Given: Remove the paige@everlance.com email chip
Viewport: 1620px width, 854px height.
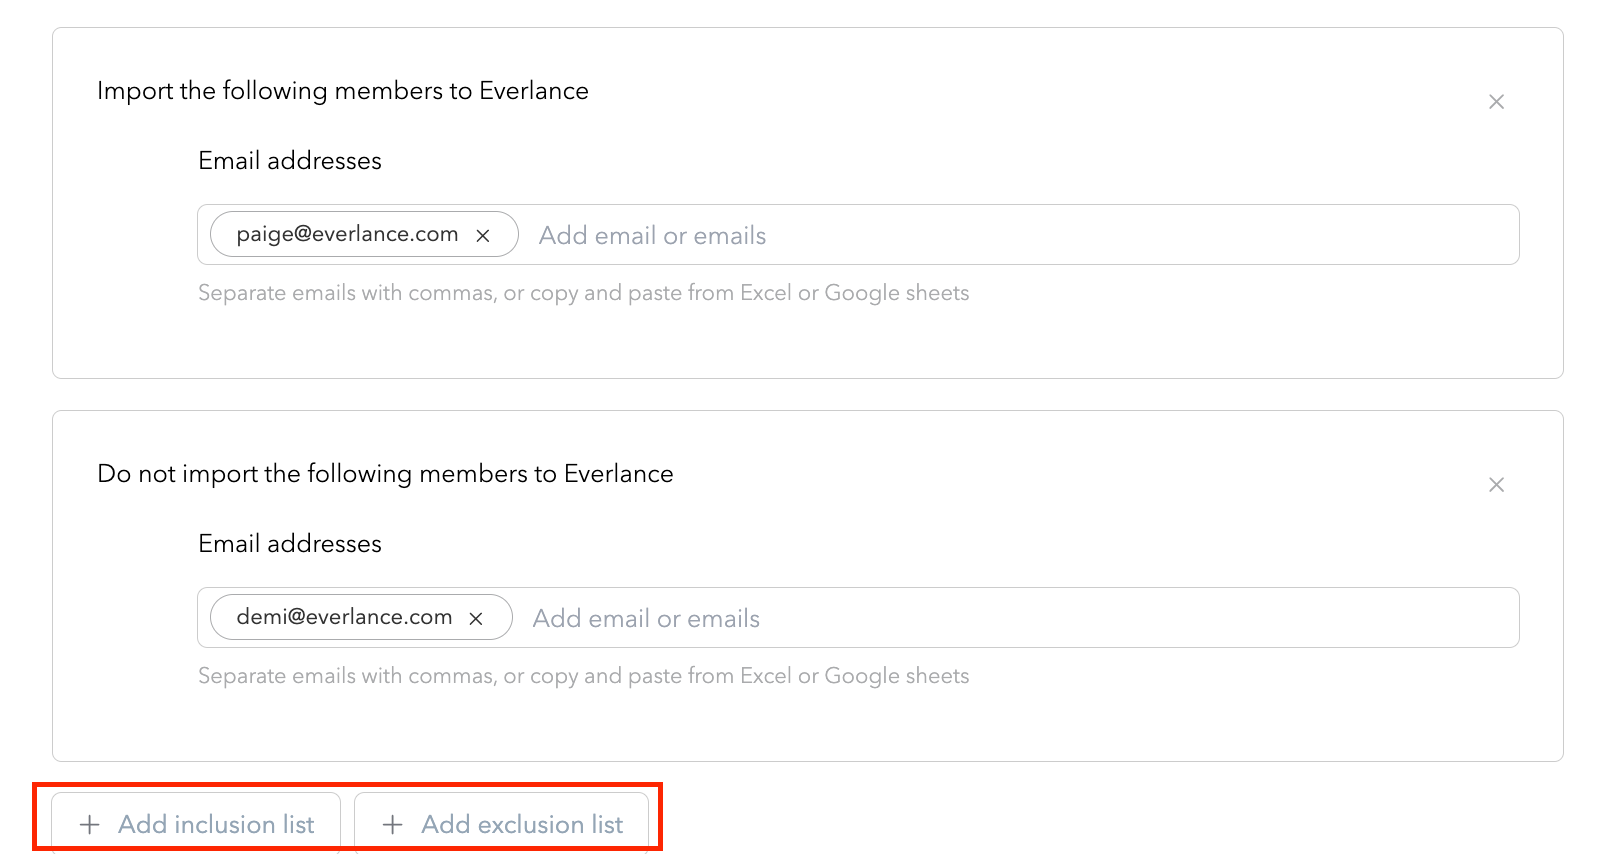Looking at the screenshot, I should click(483, 235).
